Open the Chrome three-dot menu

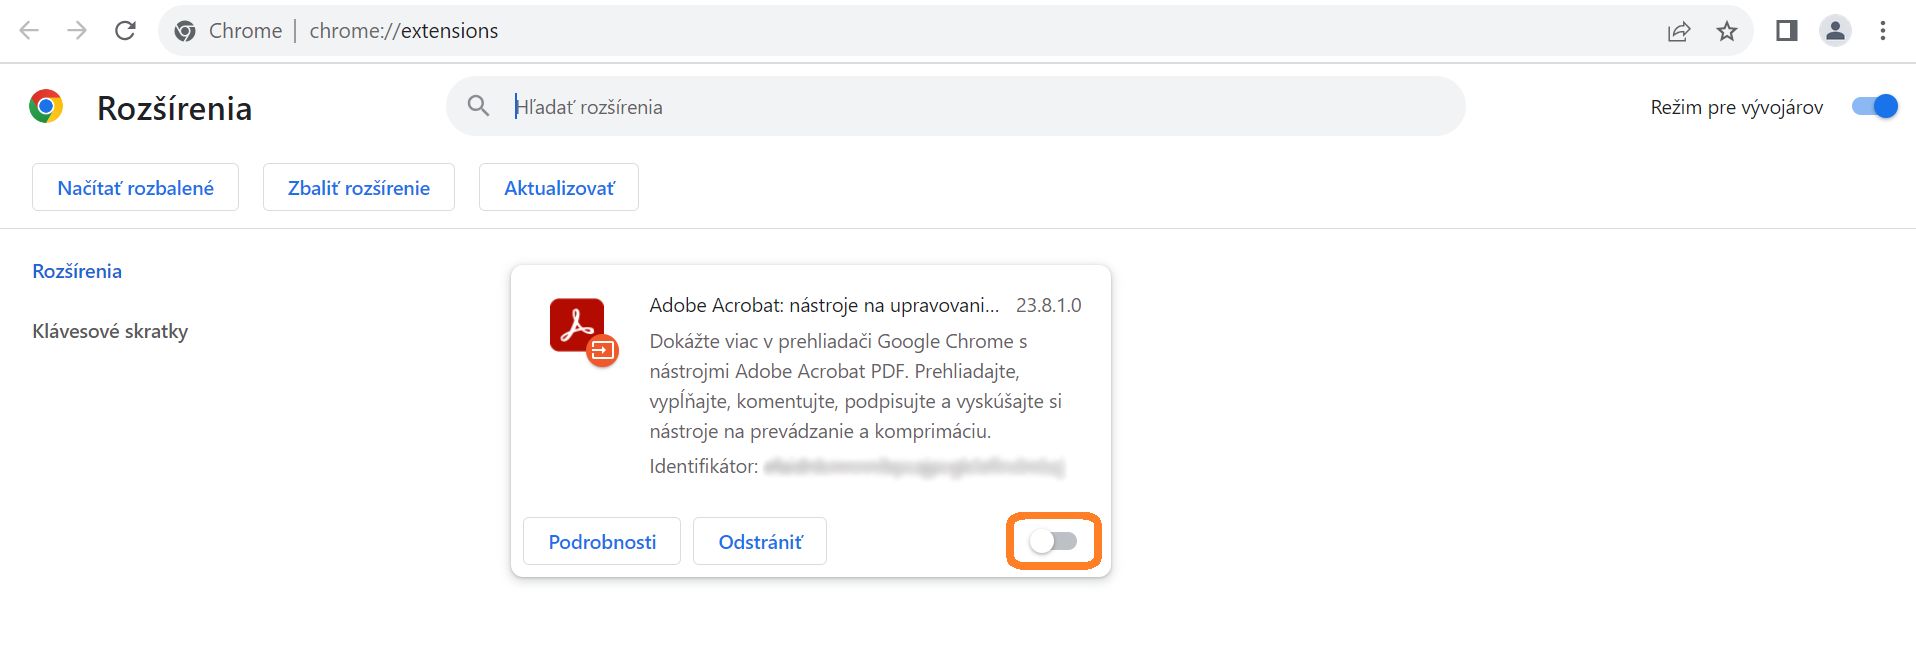(x=1884, y=31)
